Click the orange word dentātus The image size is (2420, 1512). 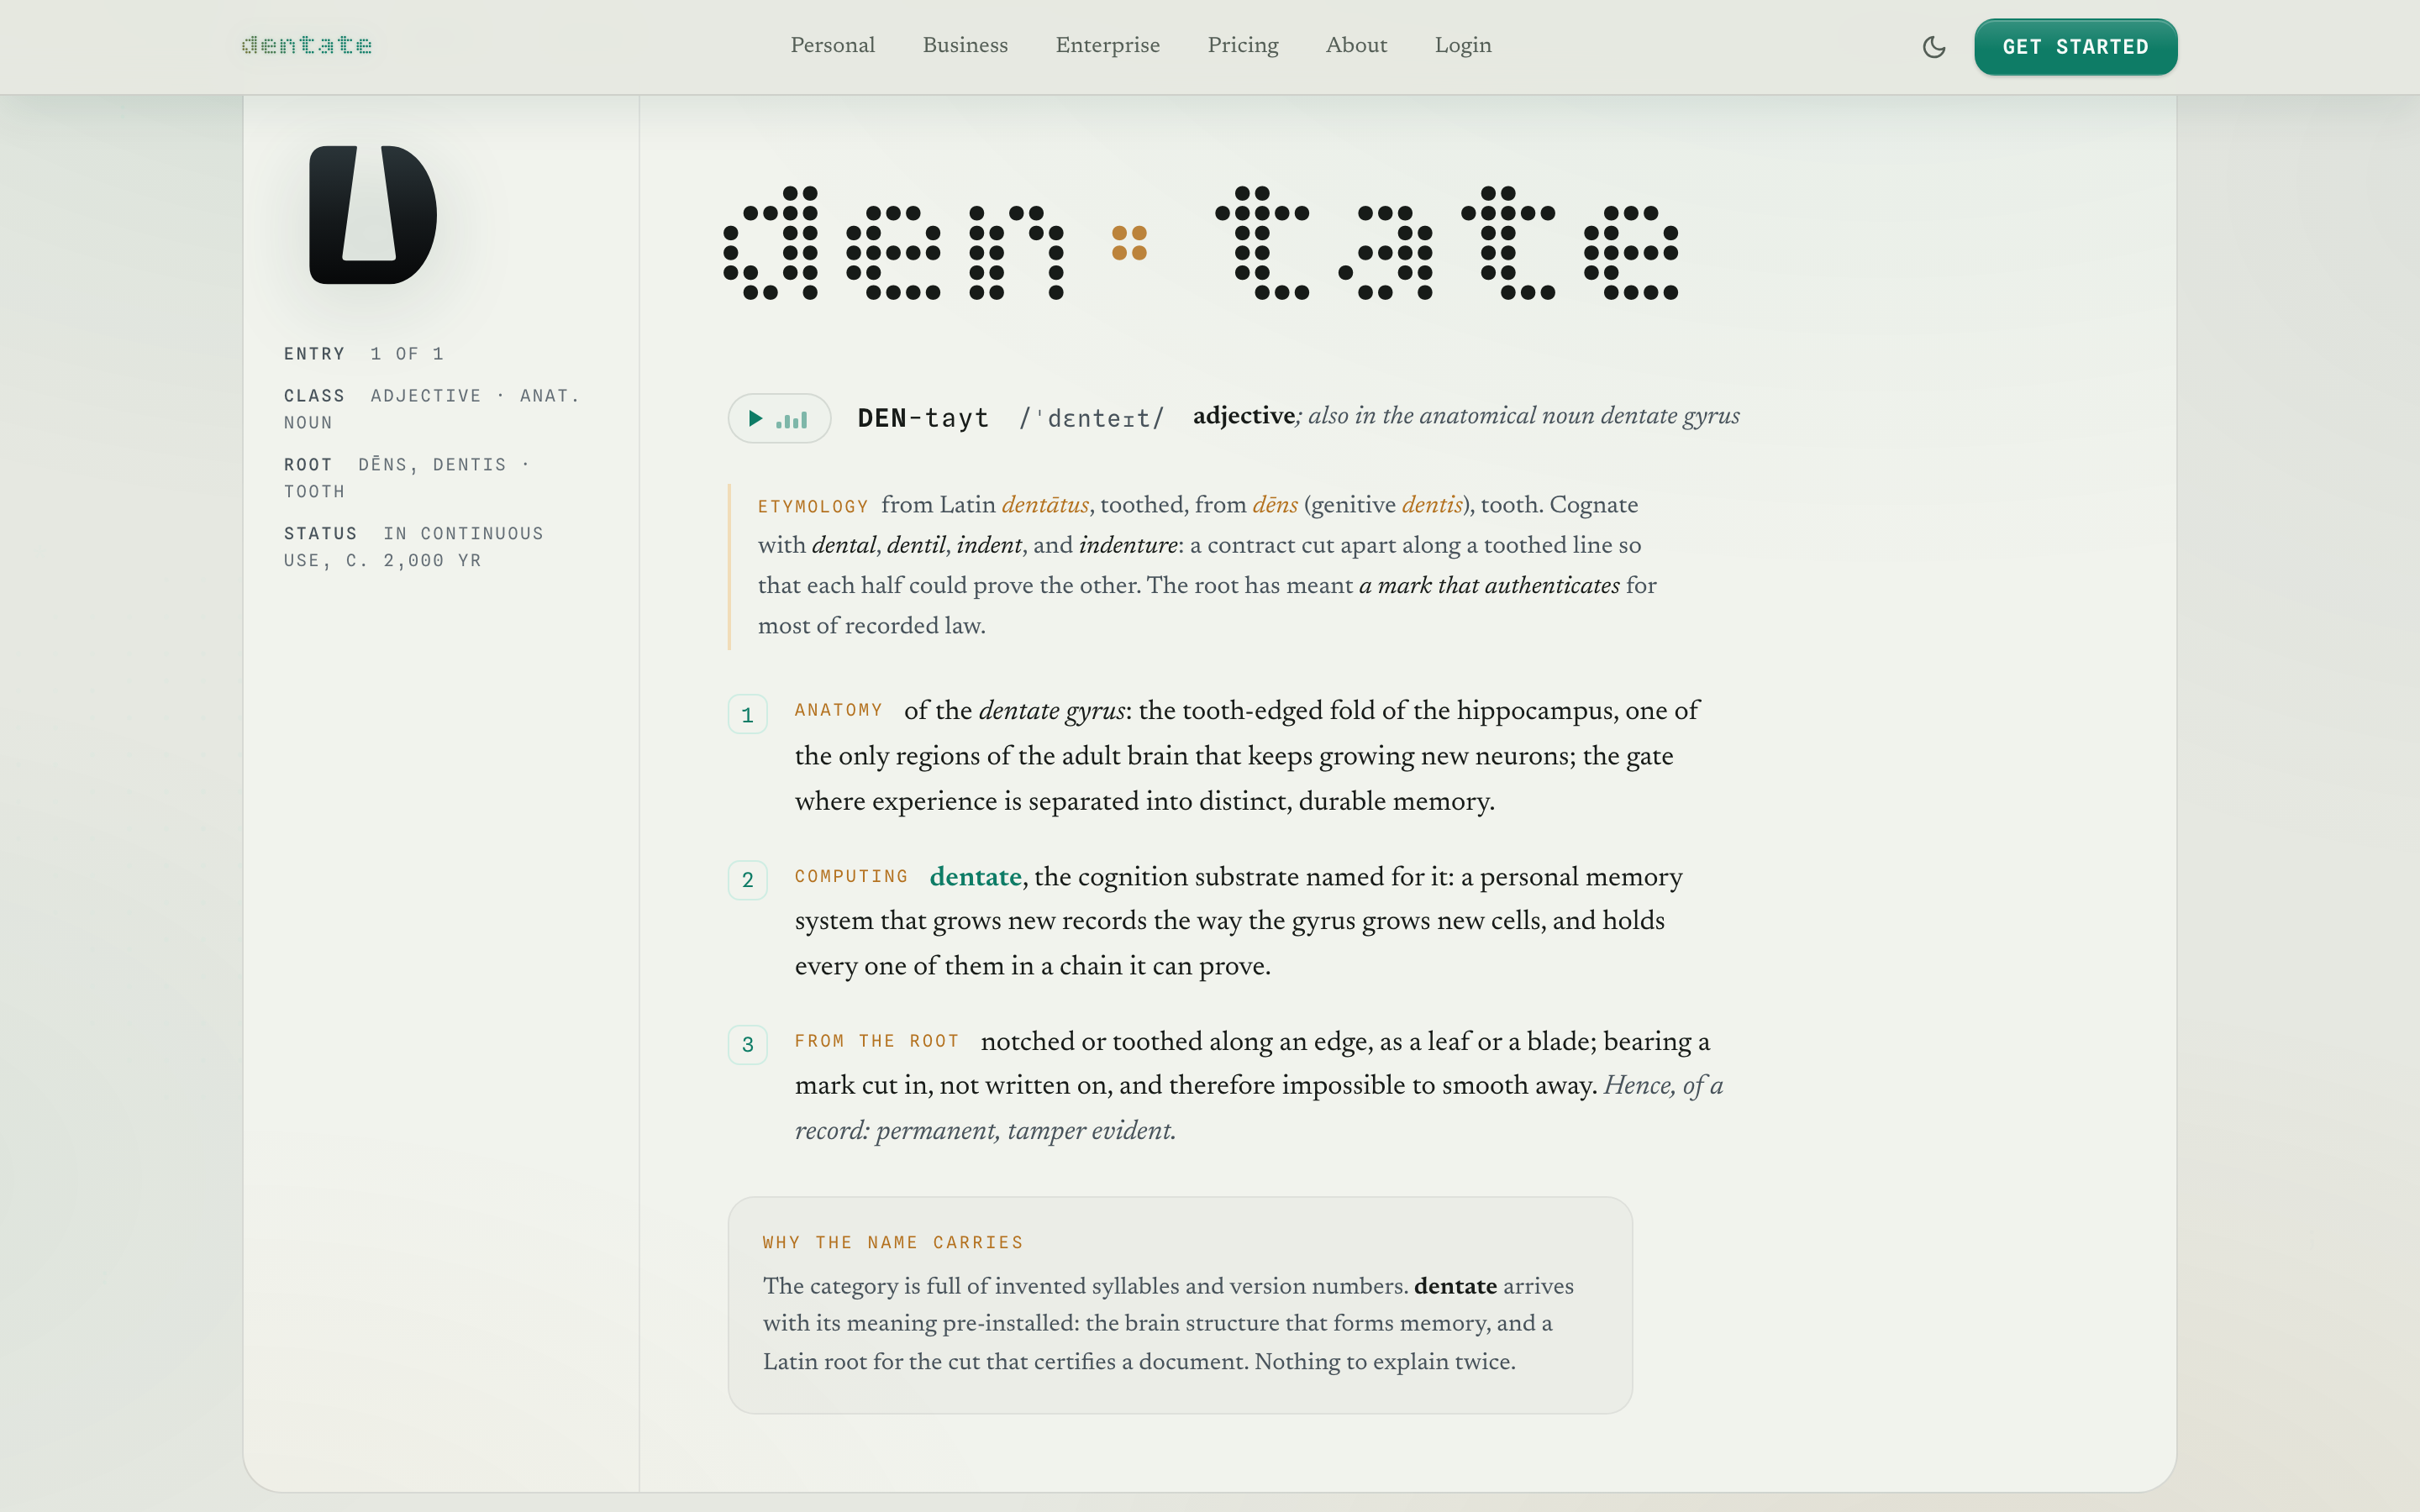tap(1045, 505)
